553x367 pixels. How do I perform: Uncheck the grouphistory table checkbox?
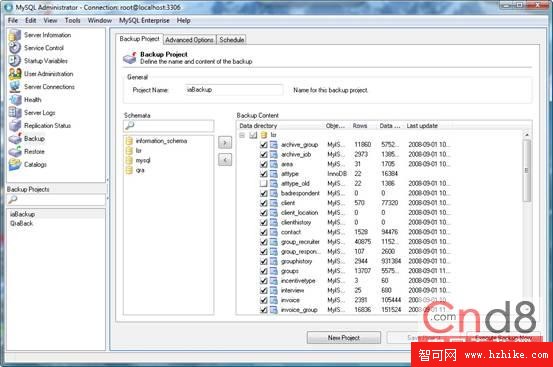263,262
